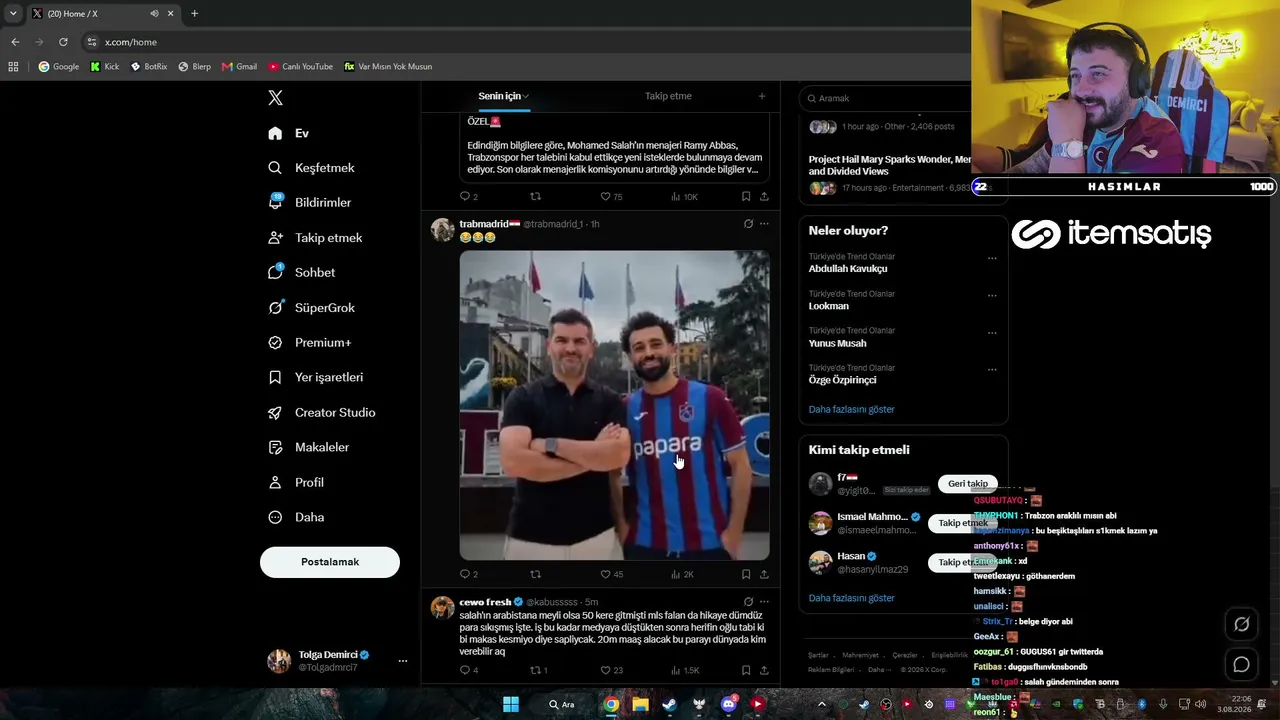Open Yer işaretleri bookmark icon
The image size is (1280, 720).
click(x=275, y=377)
